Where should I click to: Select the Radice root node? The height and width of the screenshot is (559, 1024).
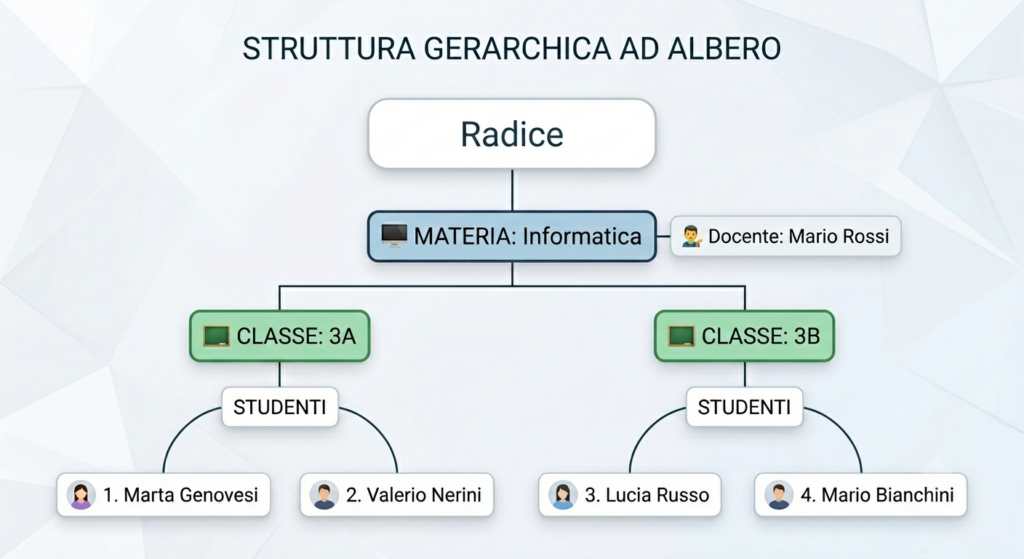tap(512, 134)
